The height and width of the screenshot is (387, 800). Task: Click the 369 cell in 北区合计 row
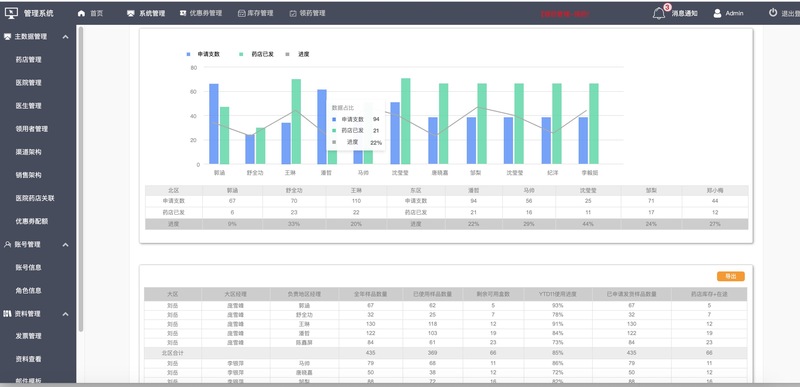coord(432,353)
